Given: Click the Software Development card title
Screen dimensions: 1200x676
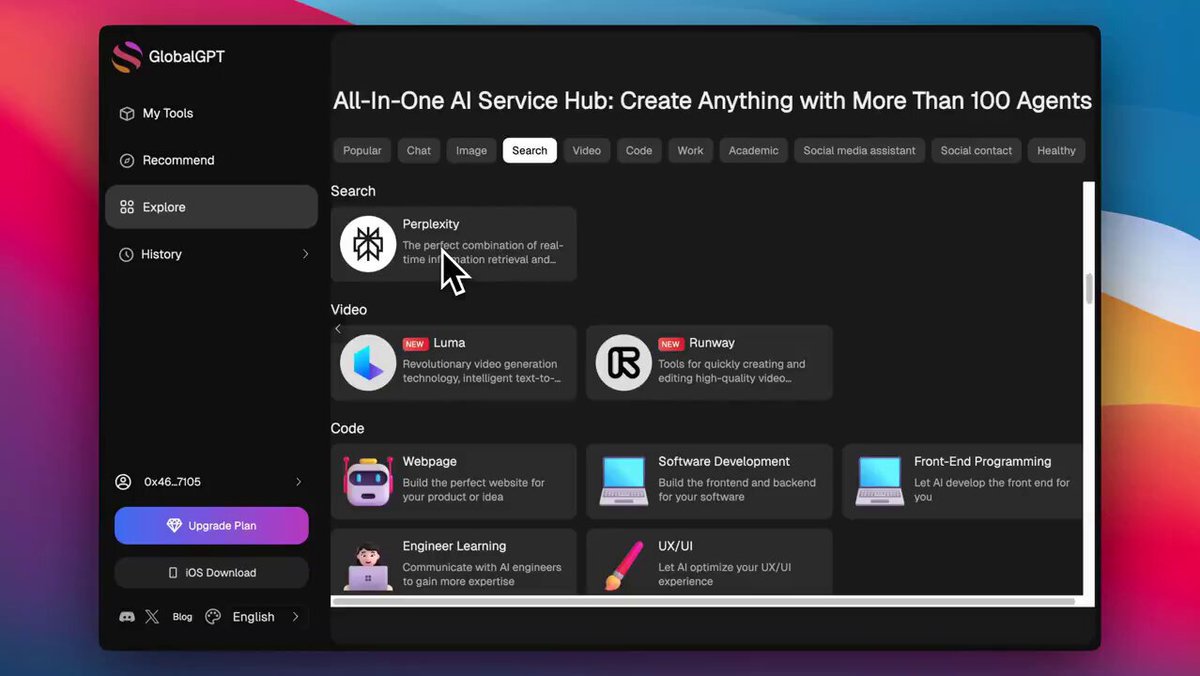Looking at the screenshot, I should 724,462.
